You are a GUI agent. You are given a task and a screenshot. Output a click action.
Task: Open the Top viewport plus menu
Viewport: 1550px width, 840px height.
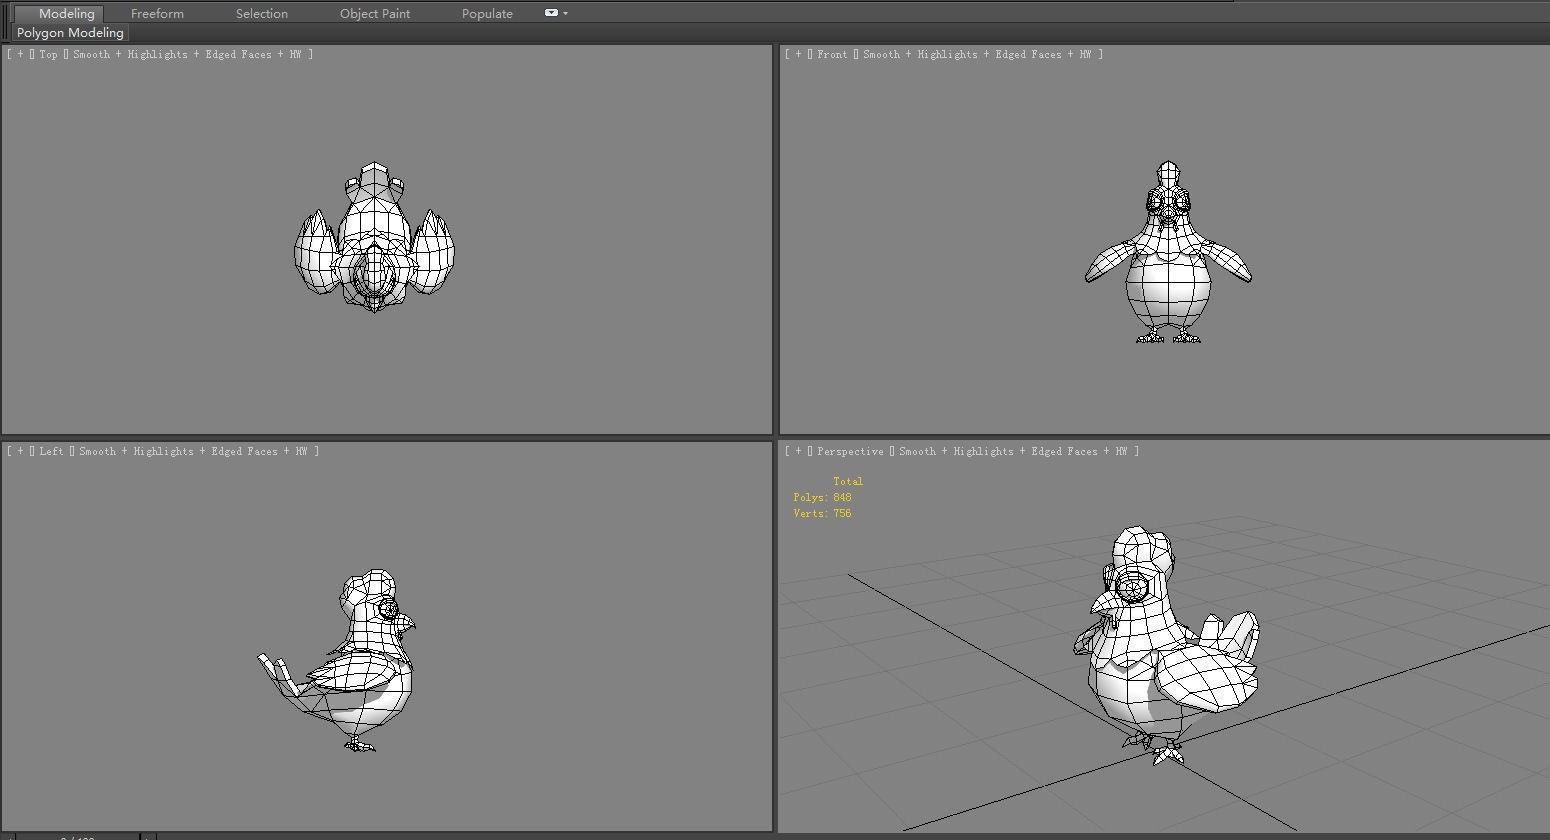pyautogui.click(x=20, y=54)
